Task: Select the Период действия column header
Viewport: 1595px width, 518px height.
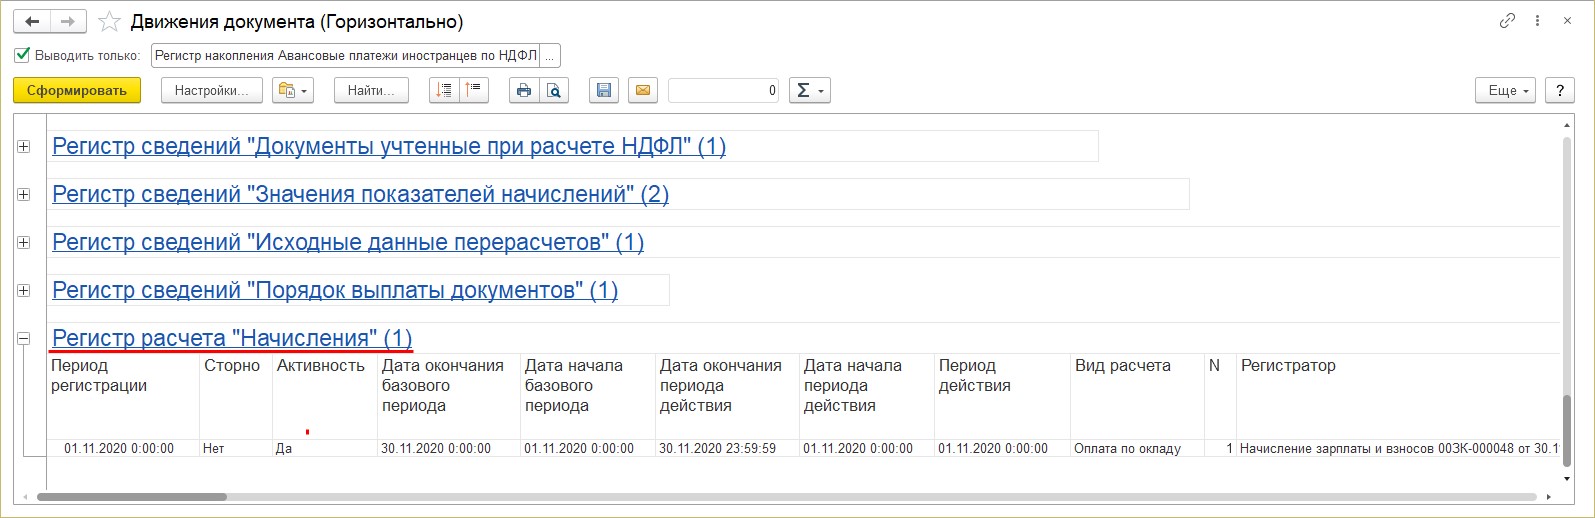Action: coord(1002,396)
